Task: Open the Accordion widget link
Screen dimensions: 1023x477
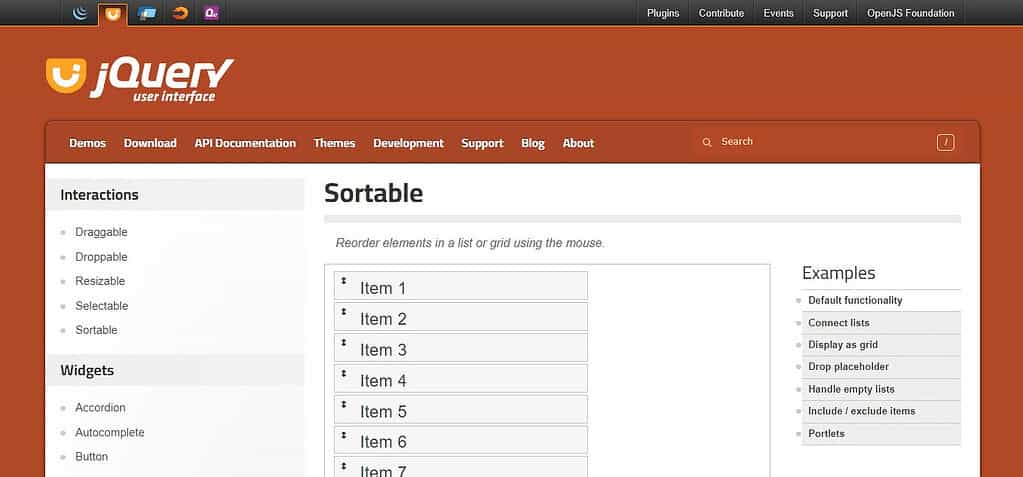Action: [100, 408]
